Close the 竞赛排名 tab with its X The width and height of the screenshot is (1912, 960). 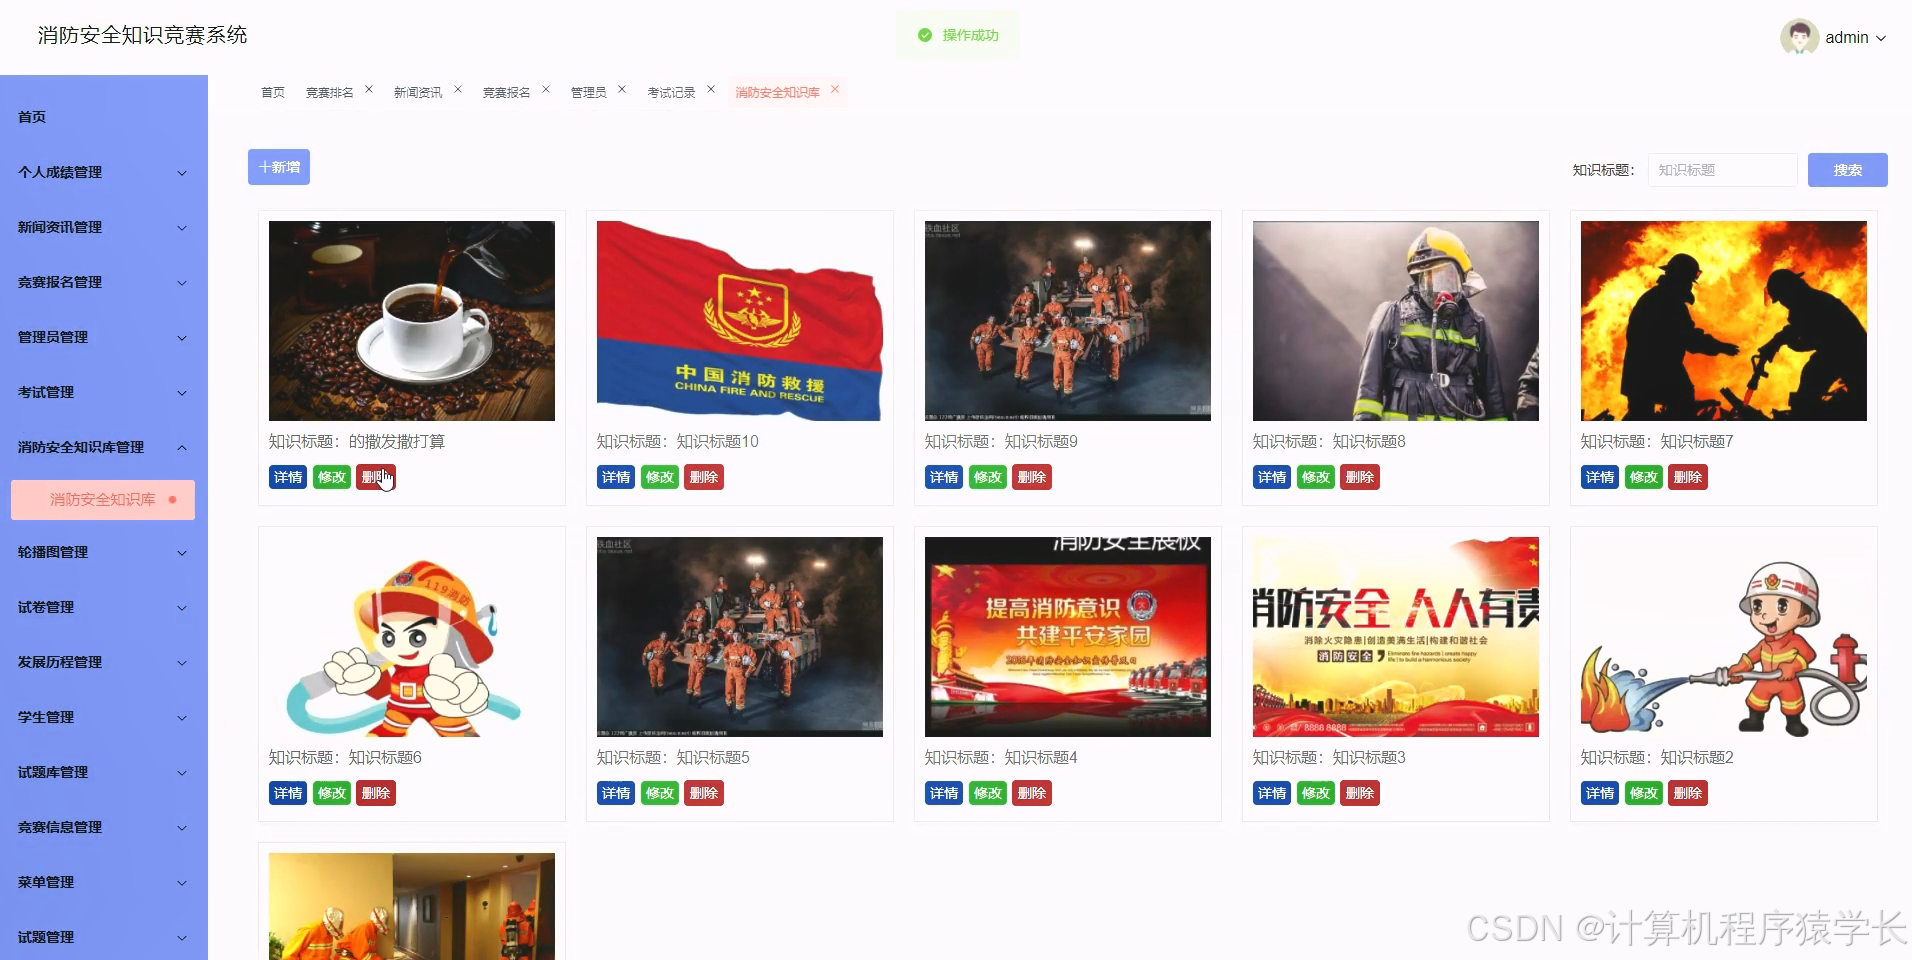pyautogui.click(x=369, y=90)
